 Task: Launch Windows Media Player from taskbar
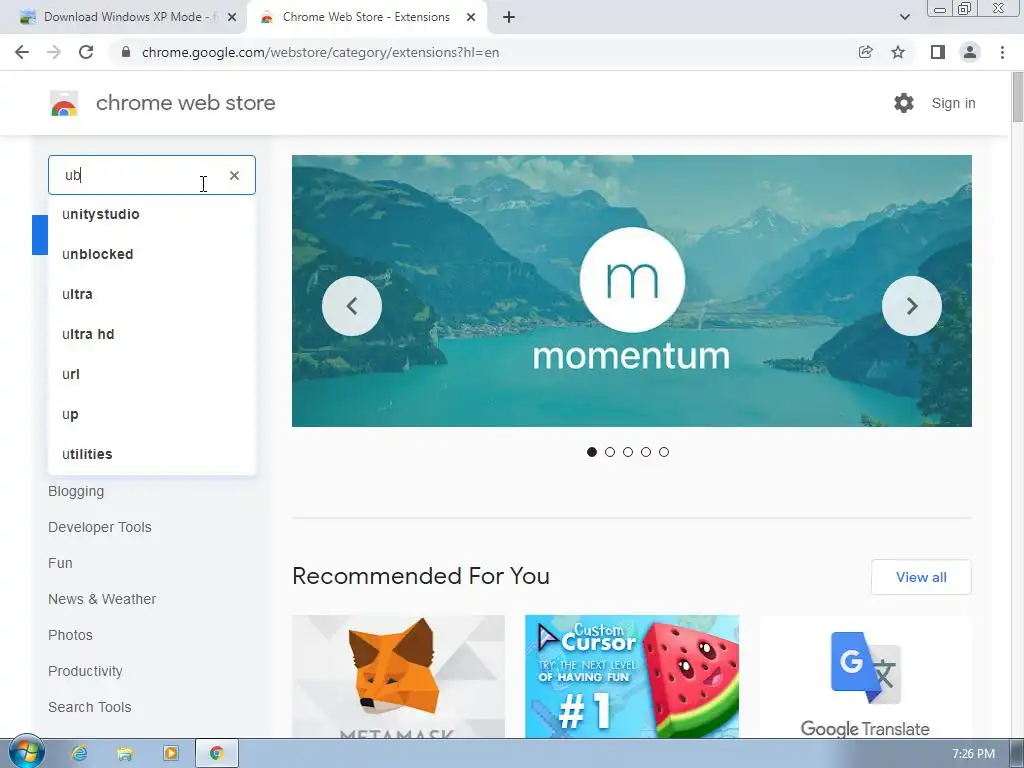pyautogui.click(x=170, y=754)
